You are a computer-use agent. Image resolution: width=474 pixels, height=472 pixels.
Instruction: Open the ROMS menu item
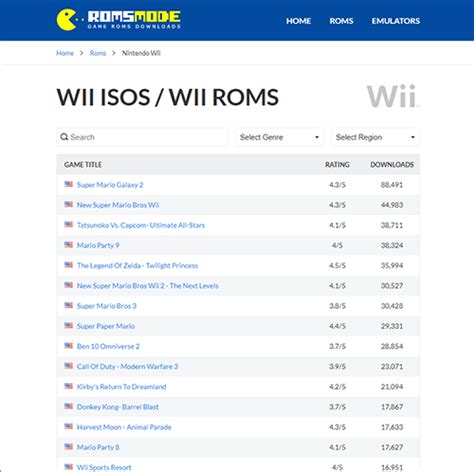coord(341,21)
